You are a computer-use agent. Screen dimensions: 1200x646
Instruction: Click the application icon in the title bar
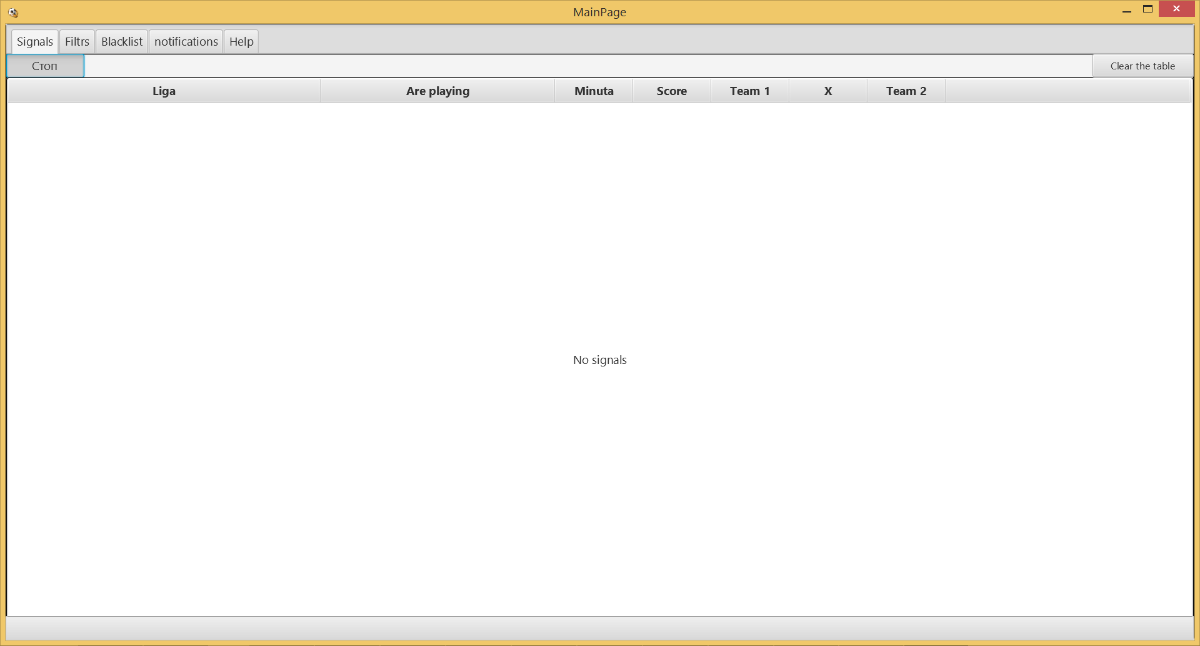[x=13, y=12]
